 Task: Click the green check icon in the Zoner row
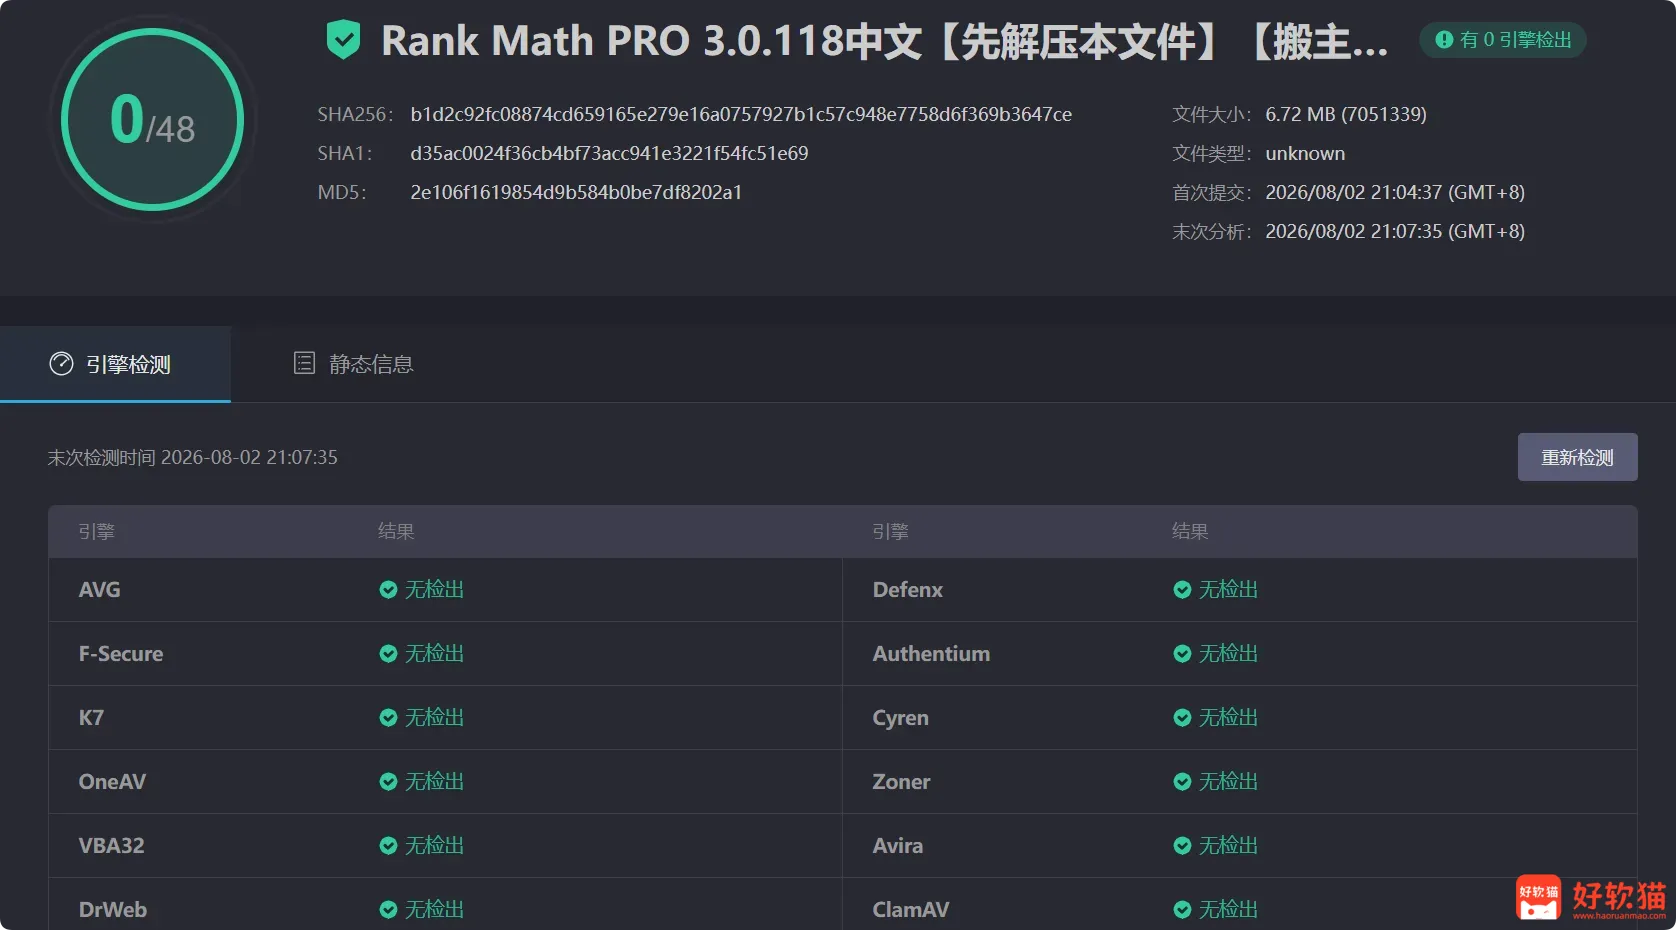[1182, 782]
